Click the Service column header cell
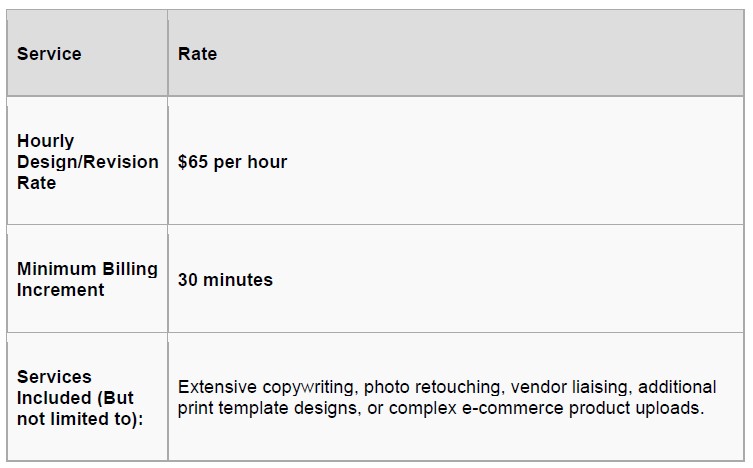 pyautogui.click(x=87, y=53)
